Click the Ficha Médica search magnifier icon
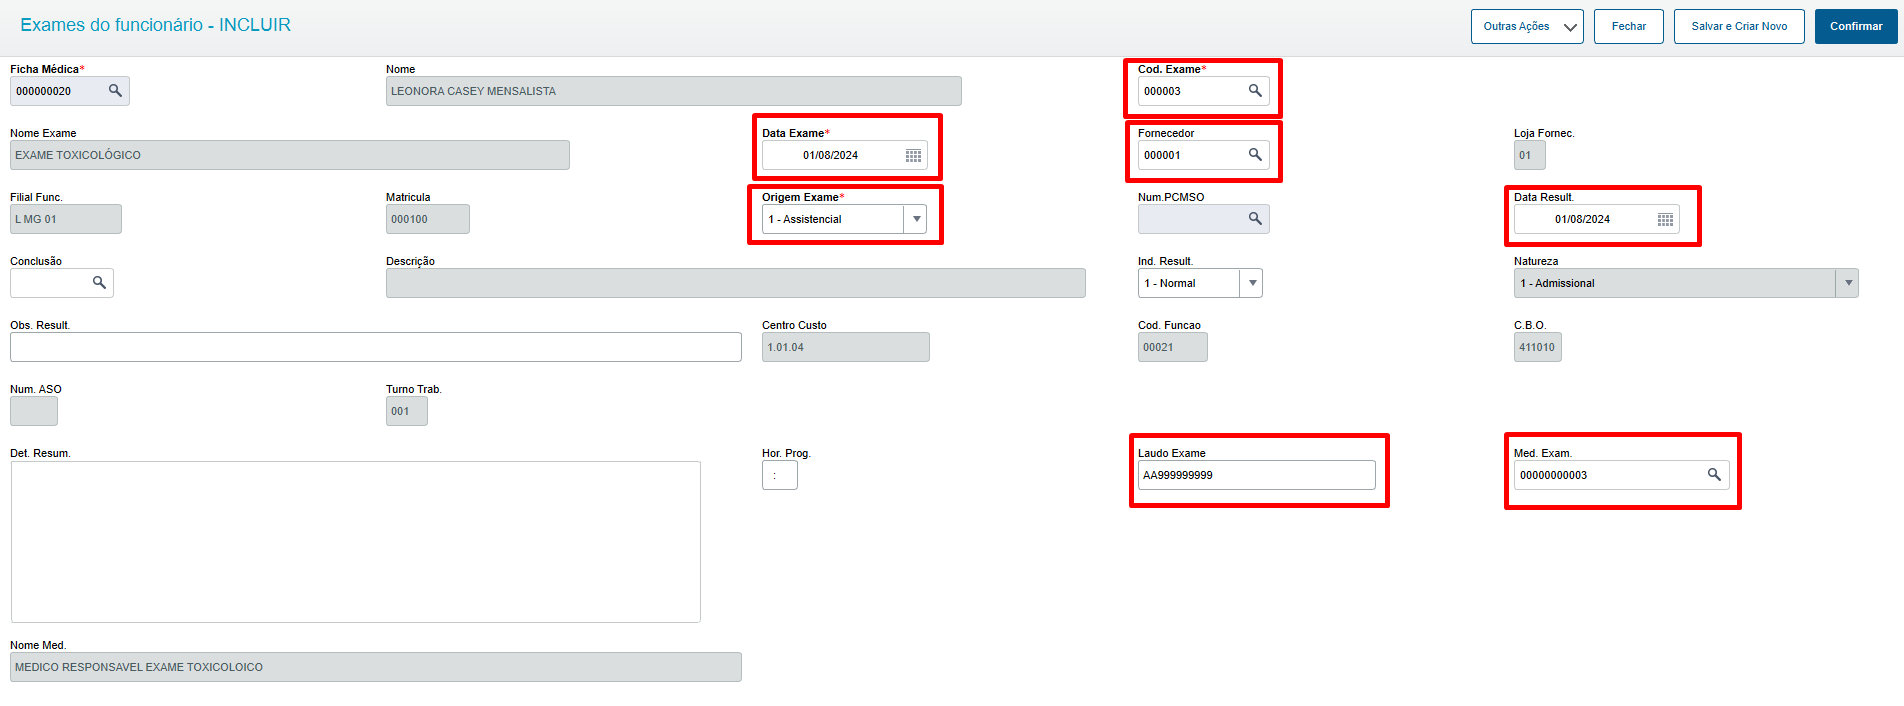 click(x=115, y=91)
